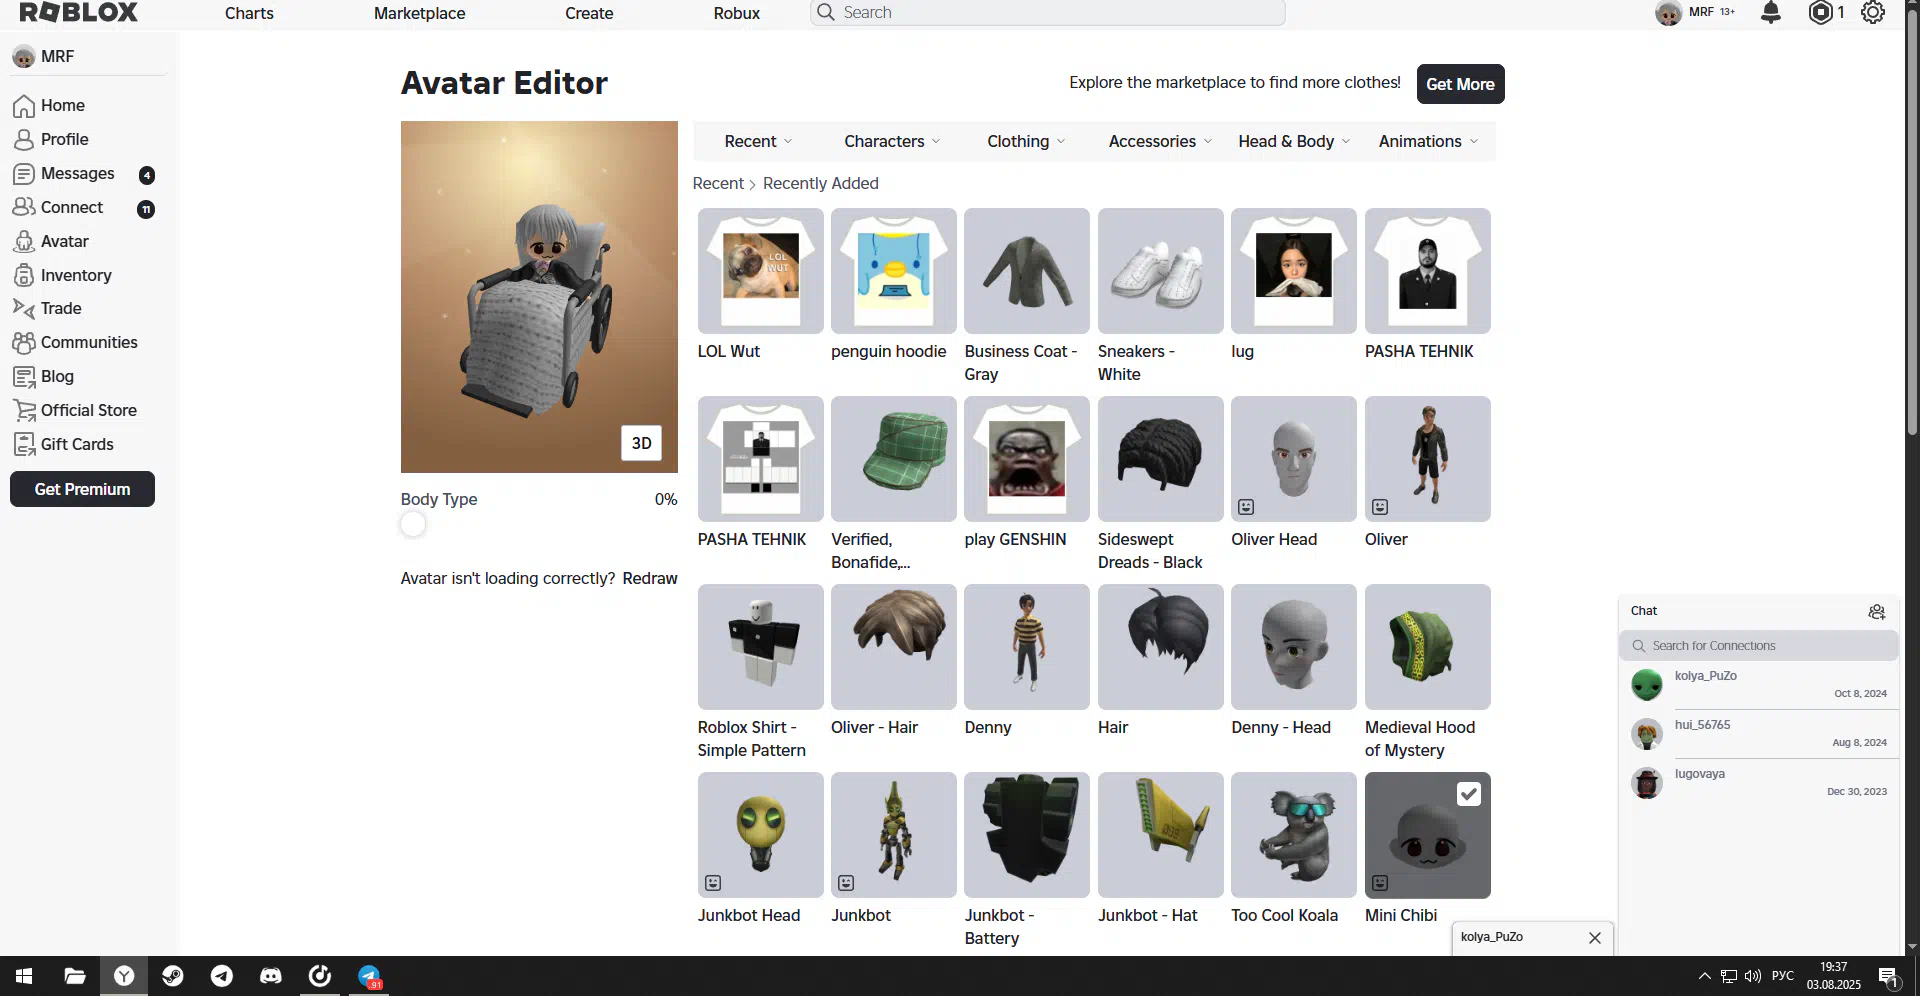The width and height of the screenshot is (1920, 996).
Task: Expand the Animations dropdown tab
Action: 1428,142
